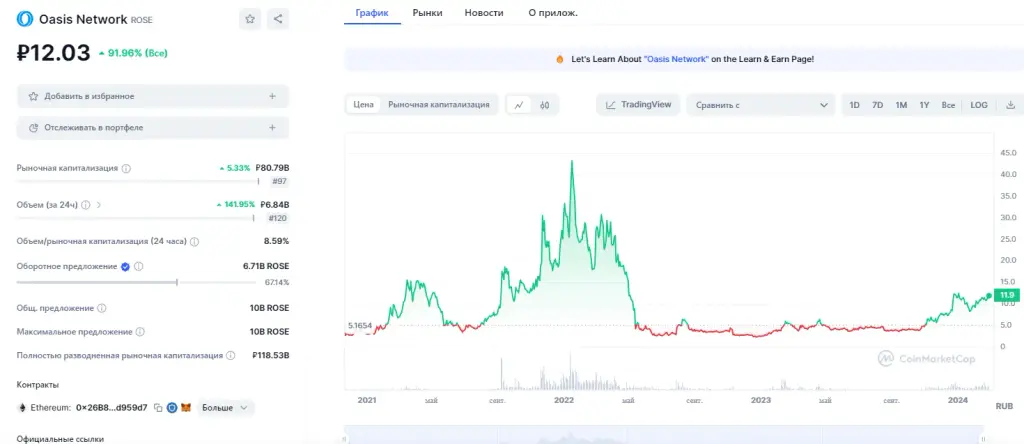
Task: Set chart range to 7D
Action: (x=878, y=104)
